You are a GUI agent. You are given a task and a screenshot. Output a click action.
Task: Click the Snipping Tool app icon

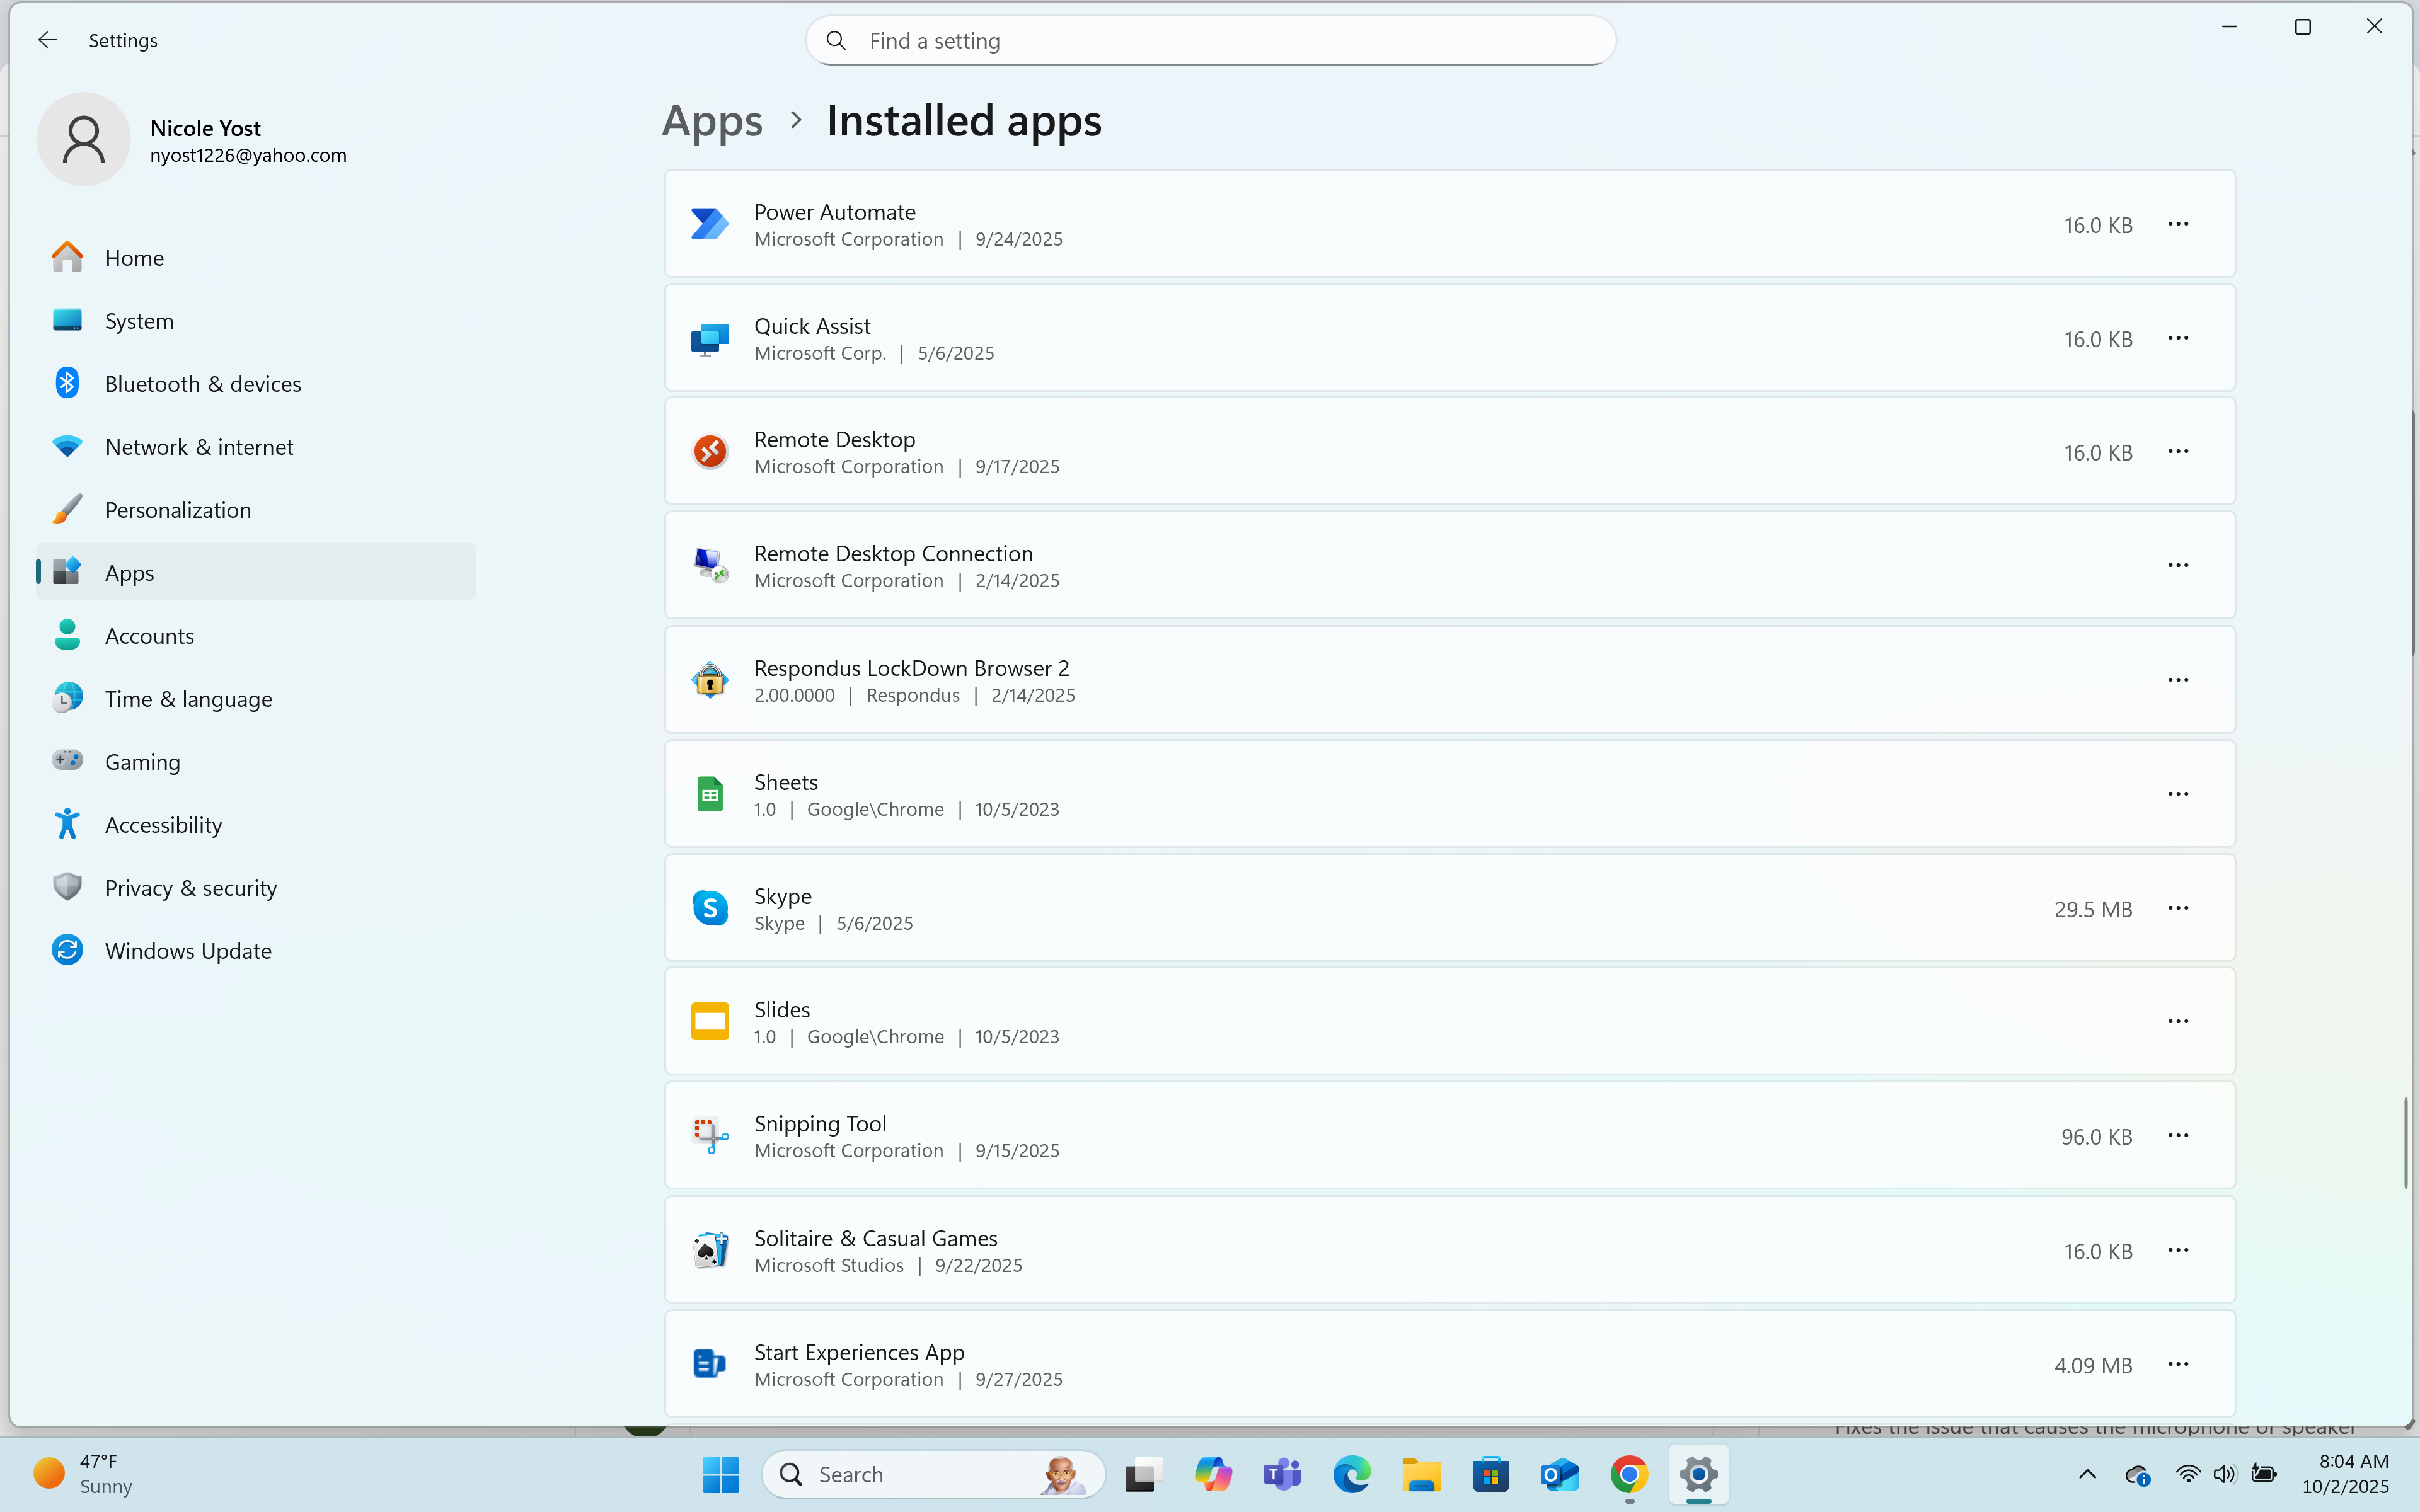coord(710,1136)
